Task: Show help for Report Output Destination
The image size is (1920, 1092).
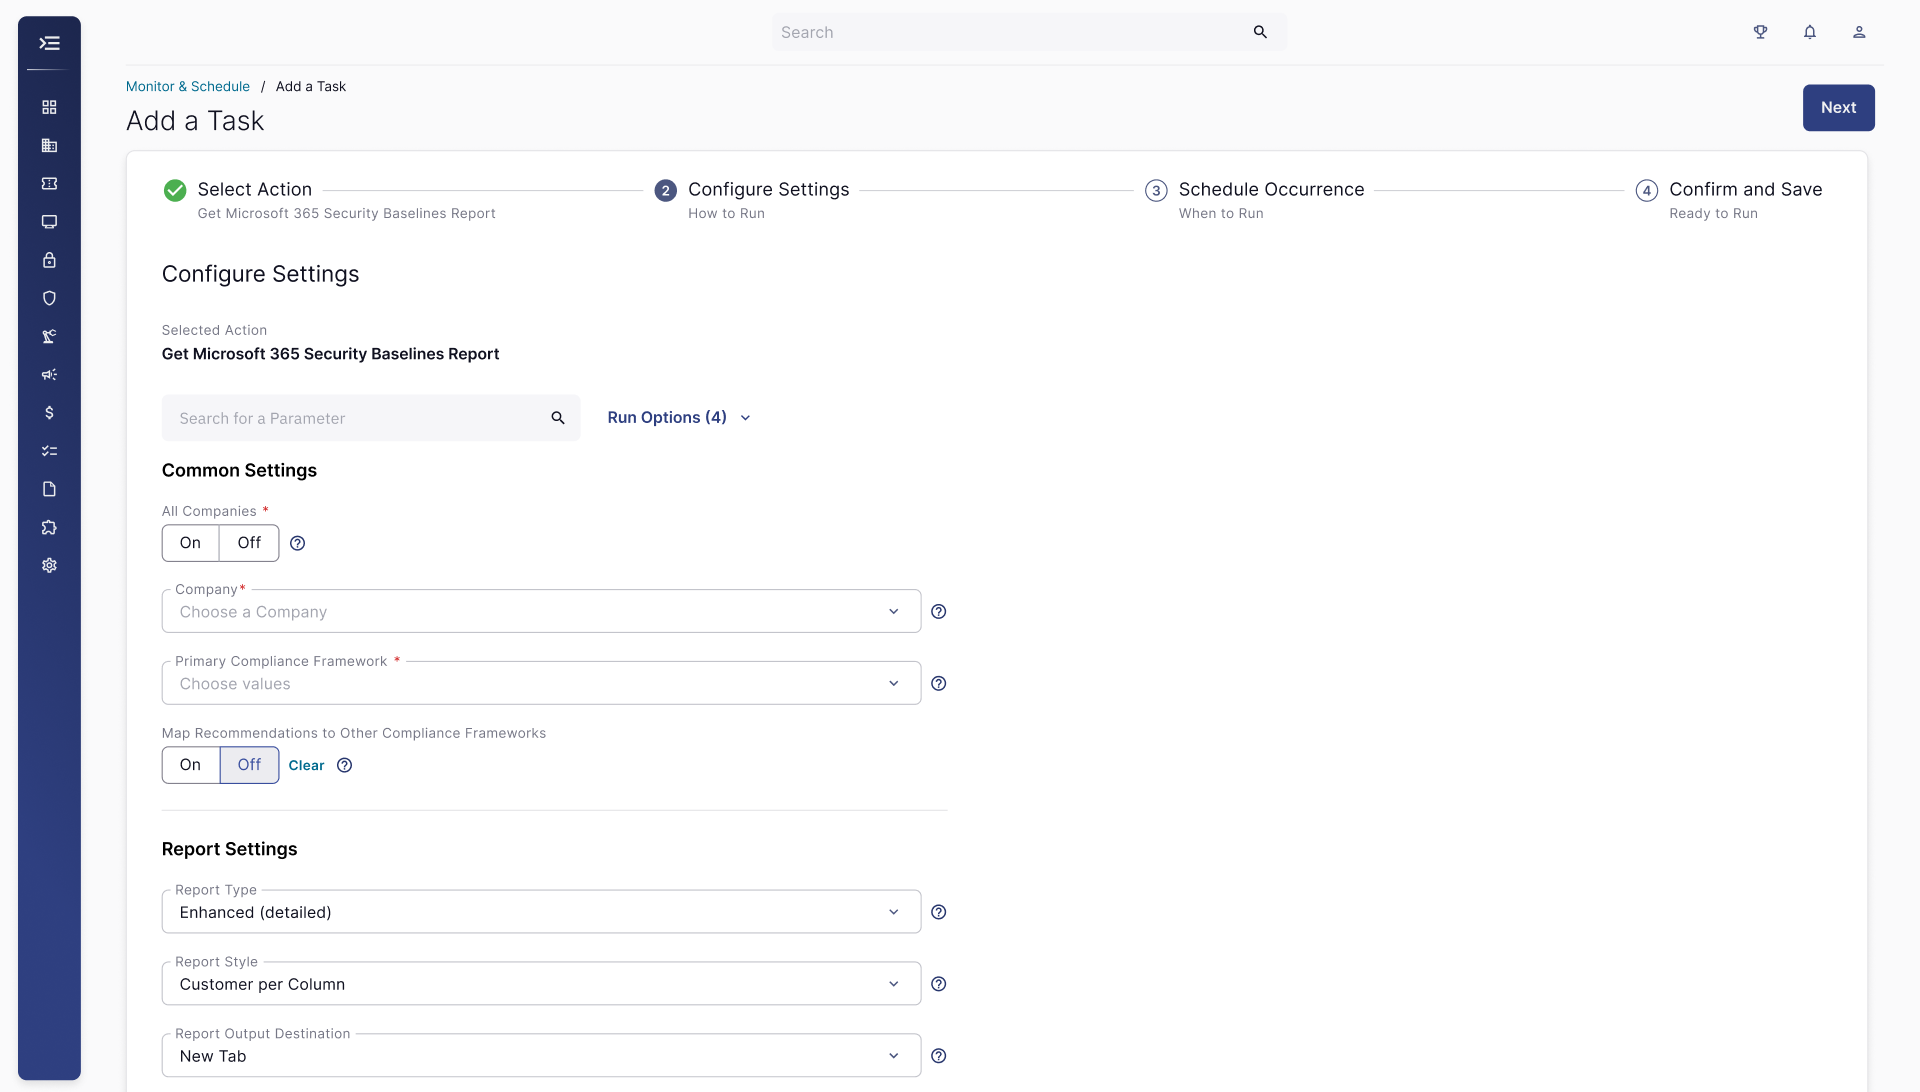Action: (938, 1056)
